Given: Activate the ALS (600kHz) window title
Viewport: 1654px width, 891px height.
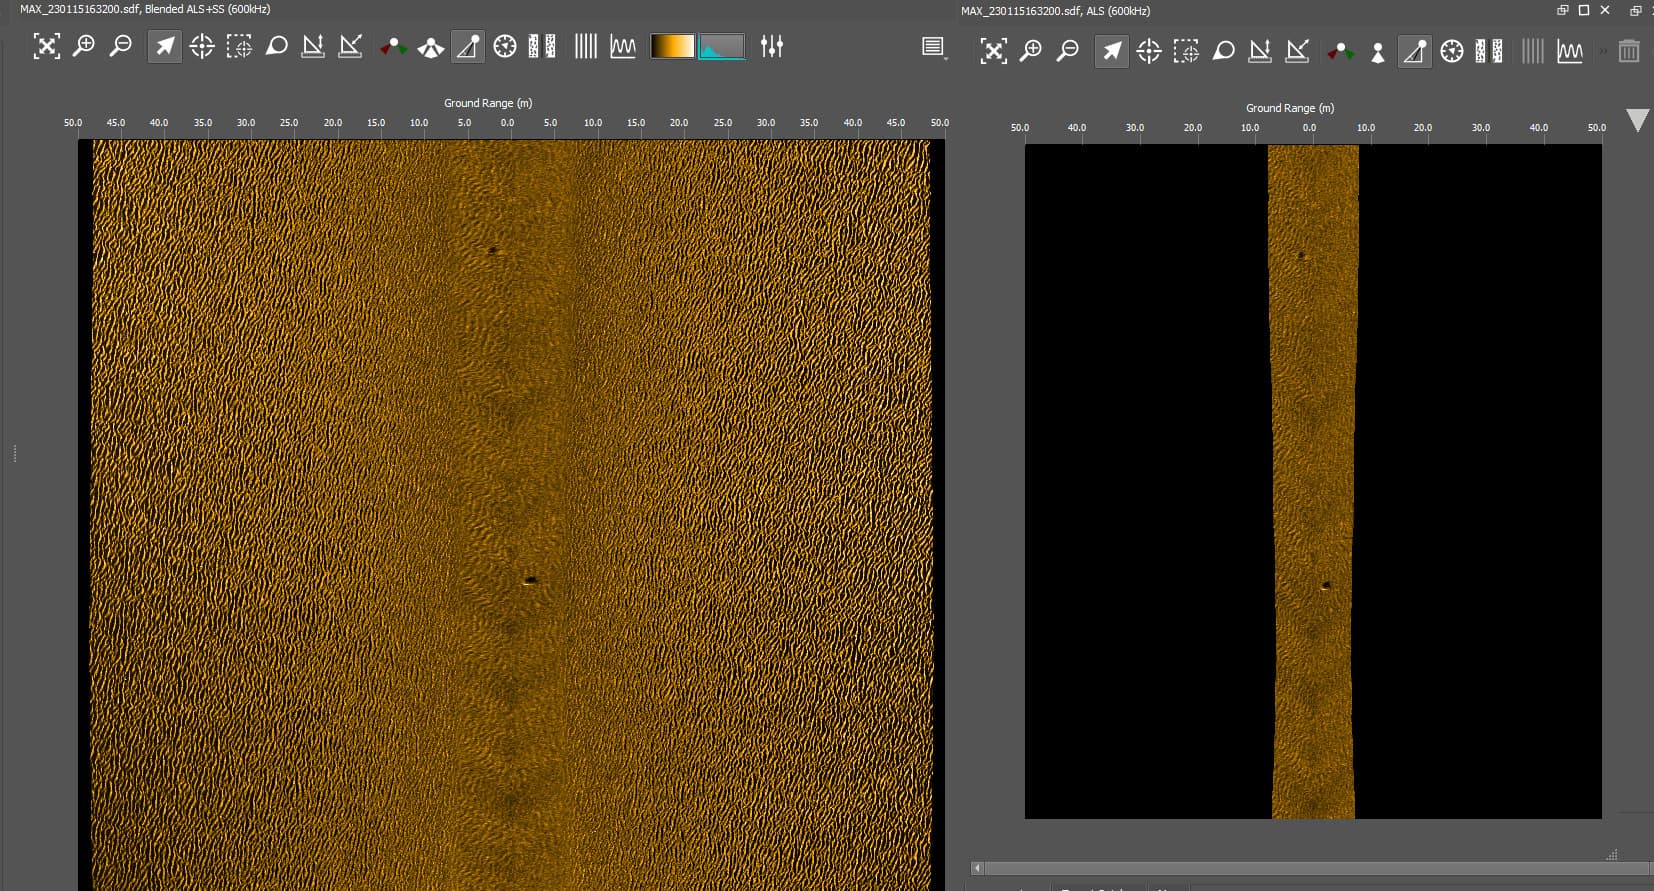Looking at the screenshot, I should click(1055, 11).
